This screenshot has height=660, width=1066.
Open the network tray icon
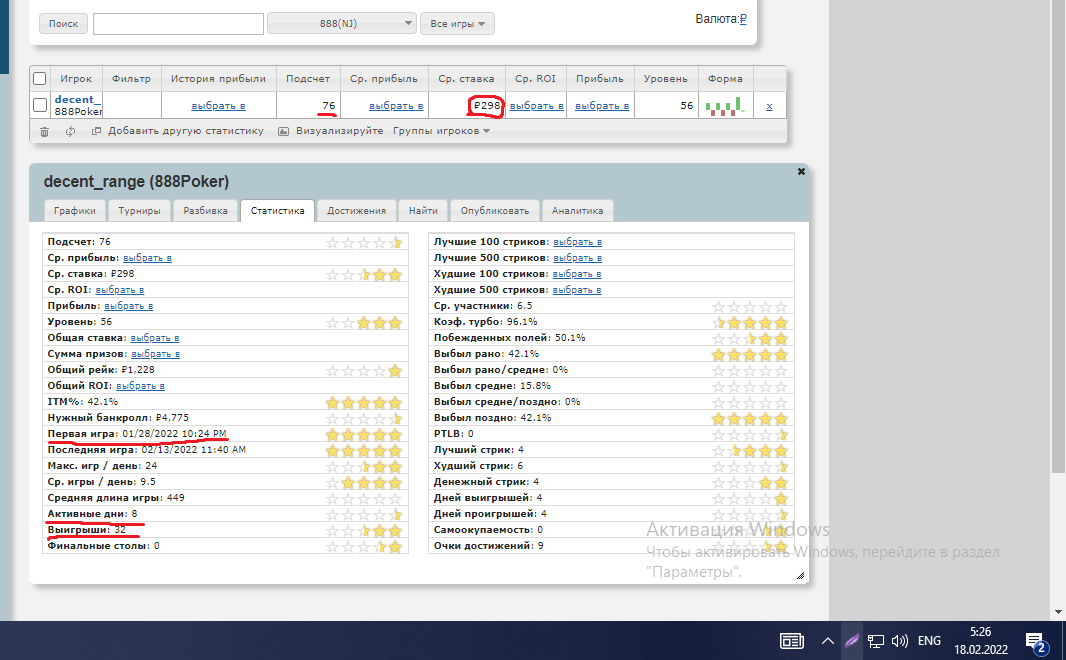(876, 640)
